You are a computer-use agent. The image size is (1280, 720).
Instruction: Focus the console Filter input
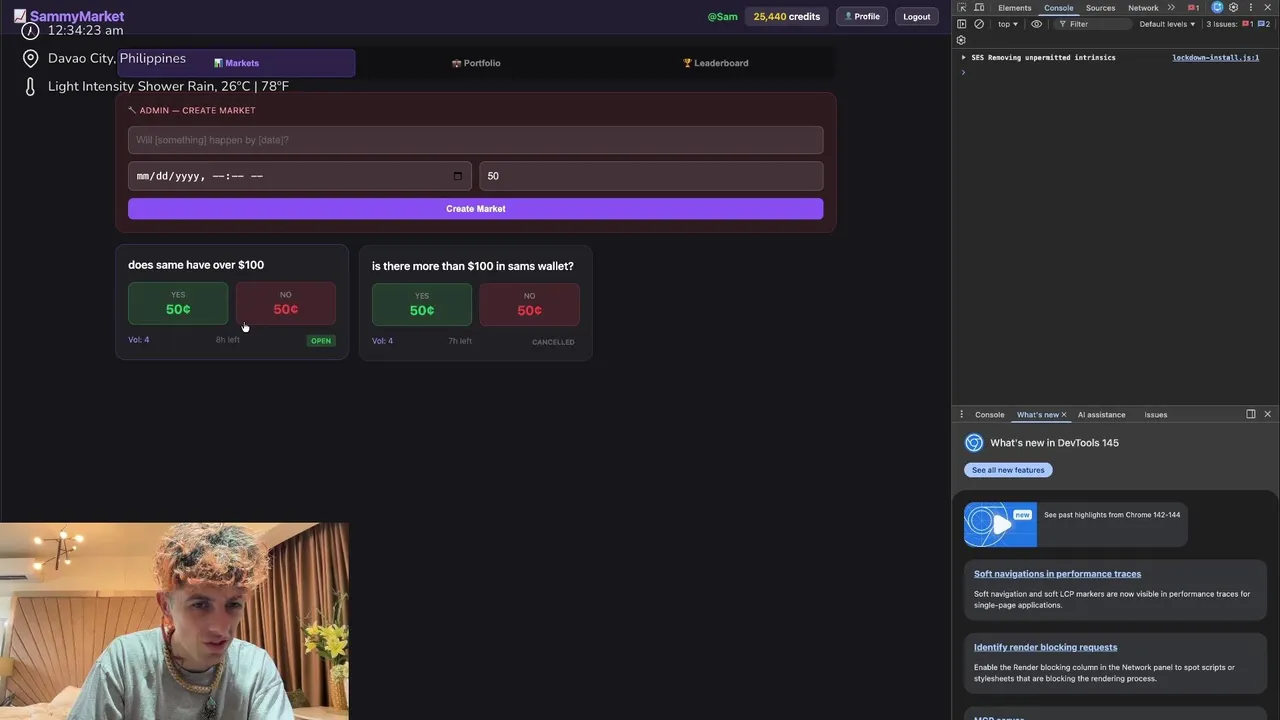[x=1092, y=24]
